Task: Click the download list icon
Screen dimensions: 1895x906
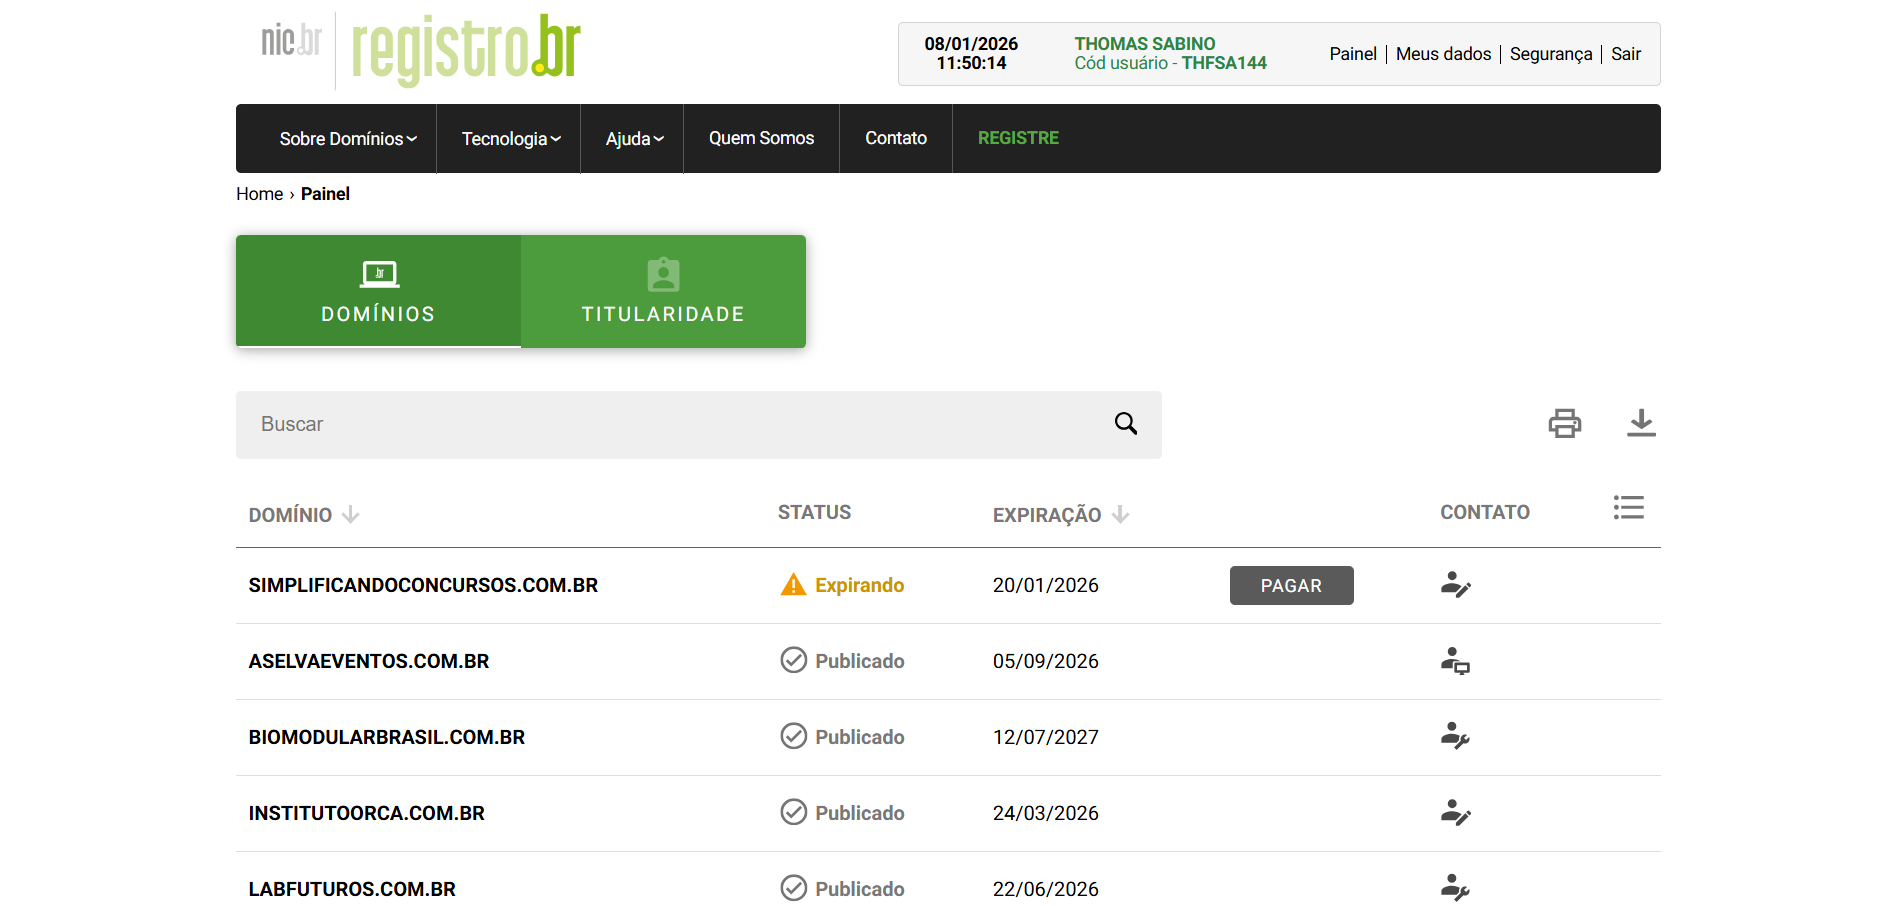Action: tap(1640, 424)
